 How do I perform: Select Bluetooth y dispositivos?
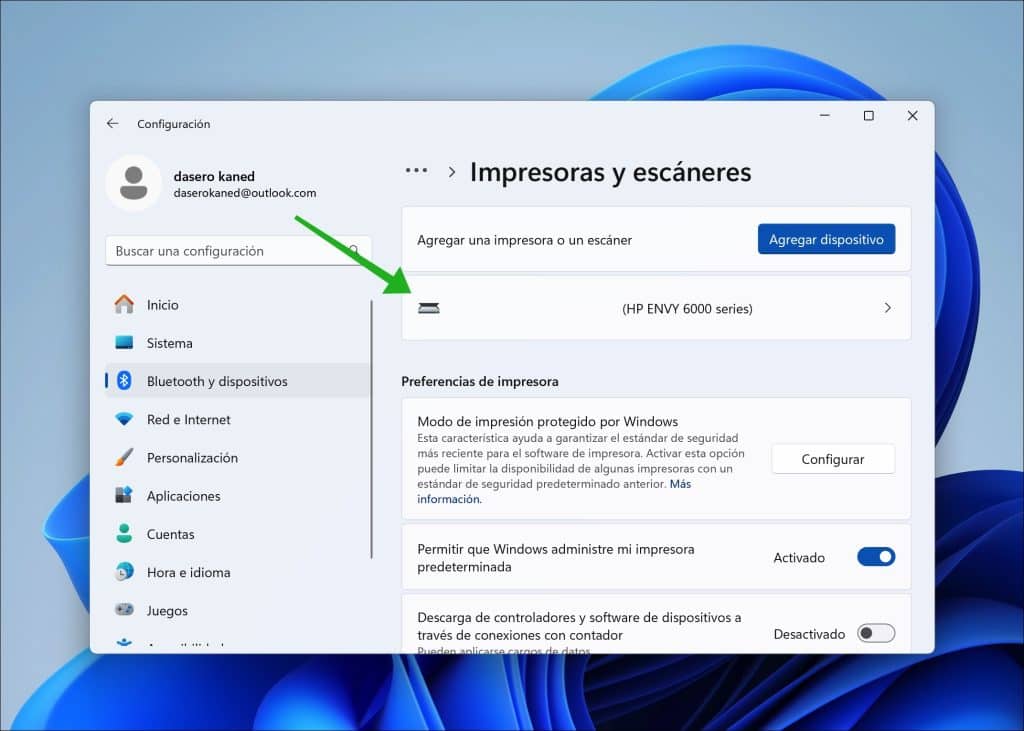point(238,380)
